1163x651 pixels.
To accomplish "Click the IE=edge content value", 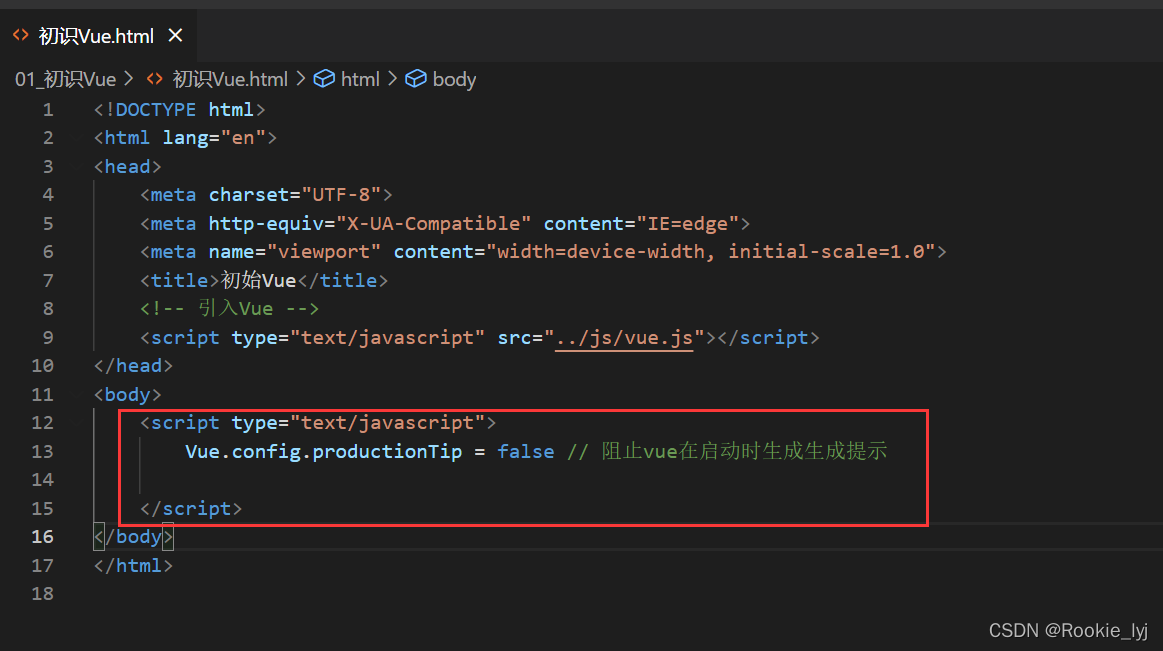I will click(688, 224).
